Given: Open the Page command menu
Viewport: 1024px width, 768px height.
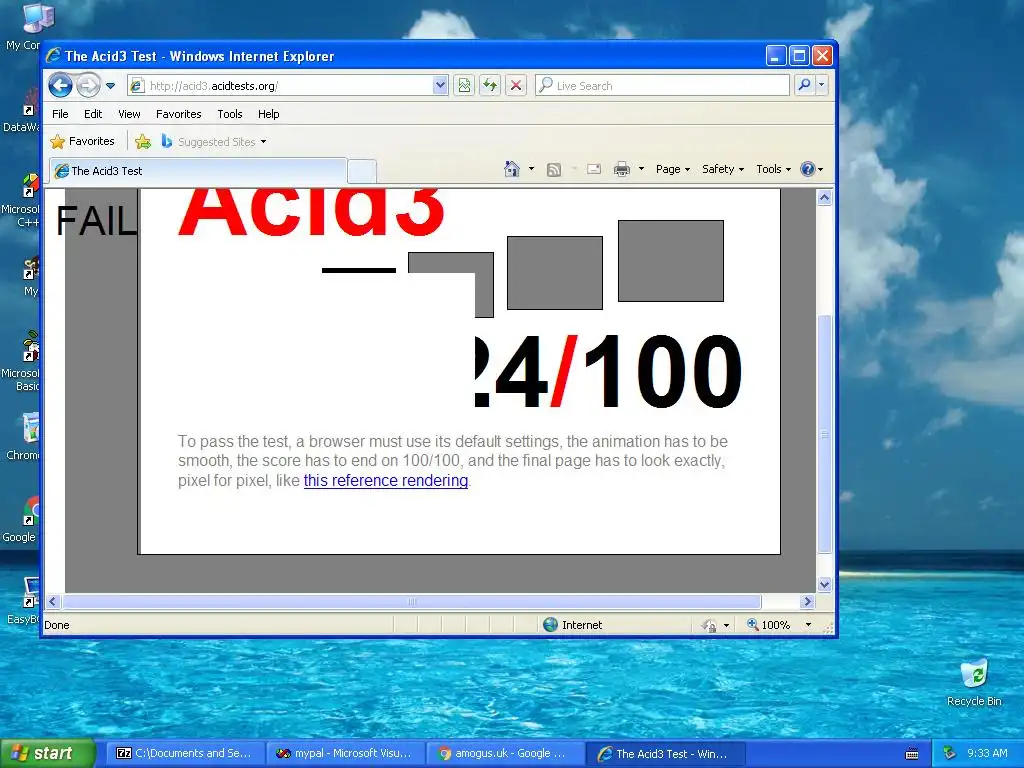Looking at the screenshot, I should [x=673, y=169].
